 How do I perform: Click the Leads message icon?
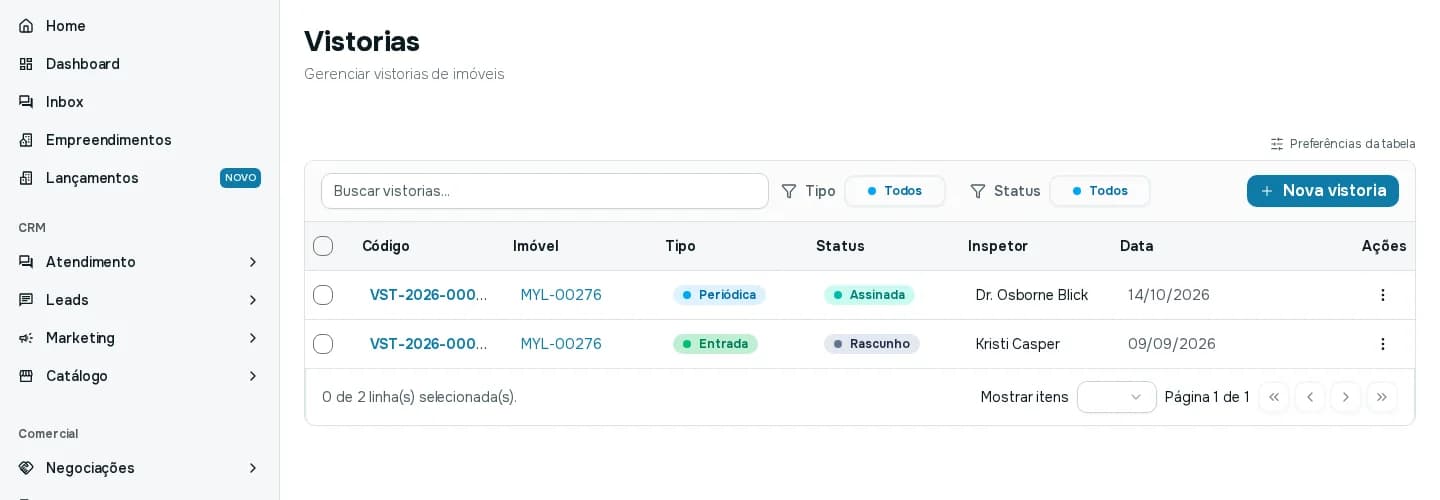pyautogui.click(x=26, y=300)
